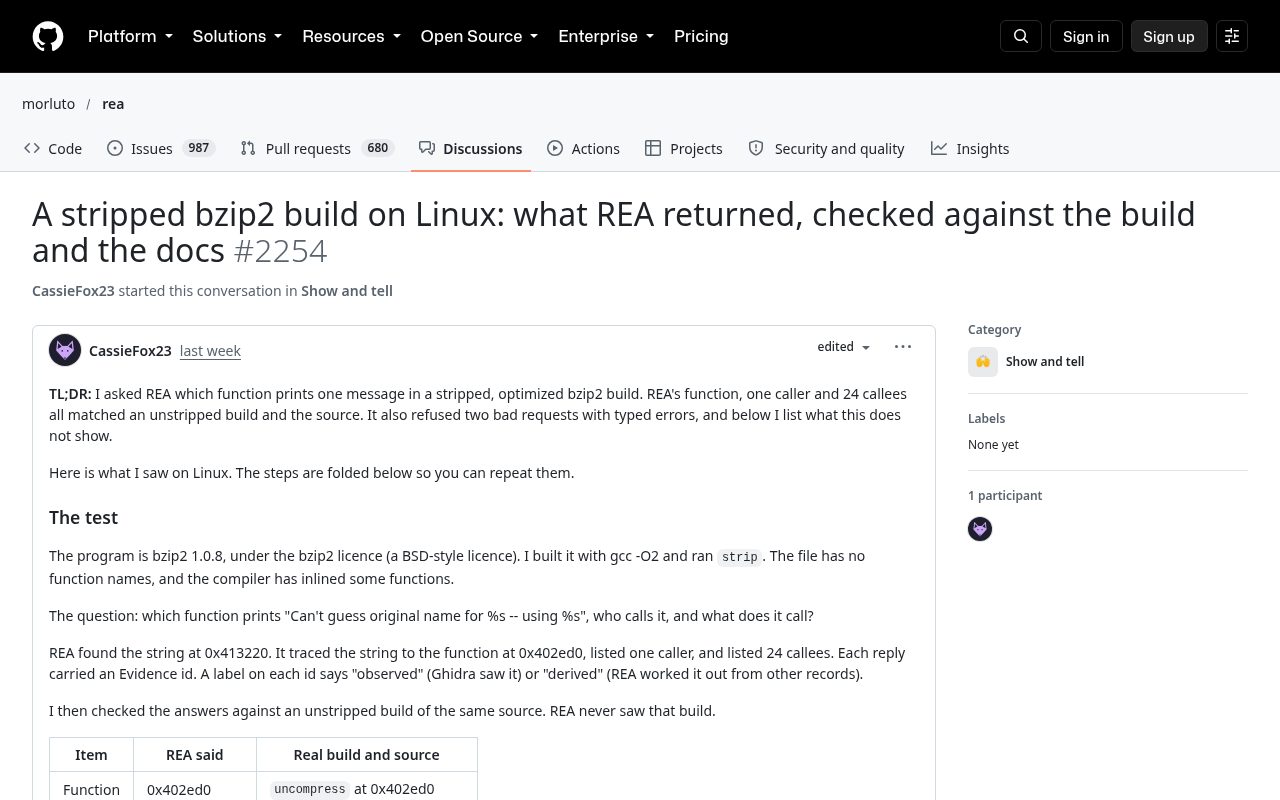Expand the Resources menu

tap(351, 36)
